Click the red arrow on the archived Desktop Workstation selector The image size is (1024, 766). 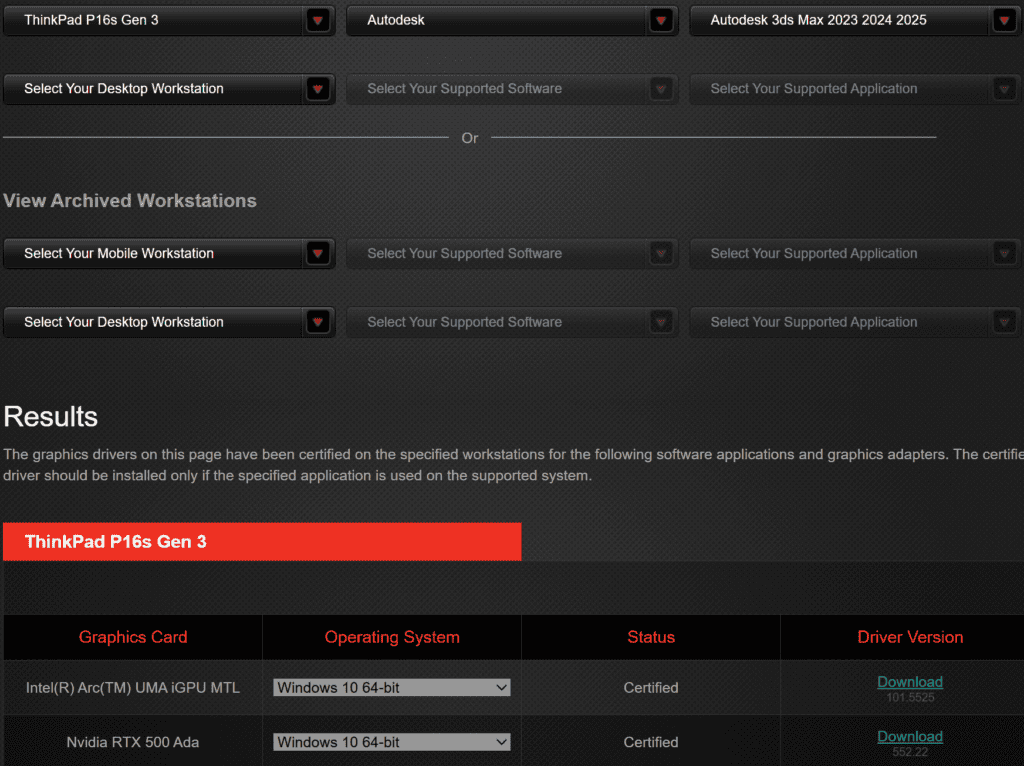[318, 322]
